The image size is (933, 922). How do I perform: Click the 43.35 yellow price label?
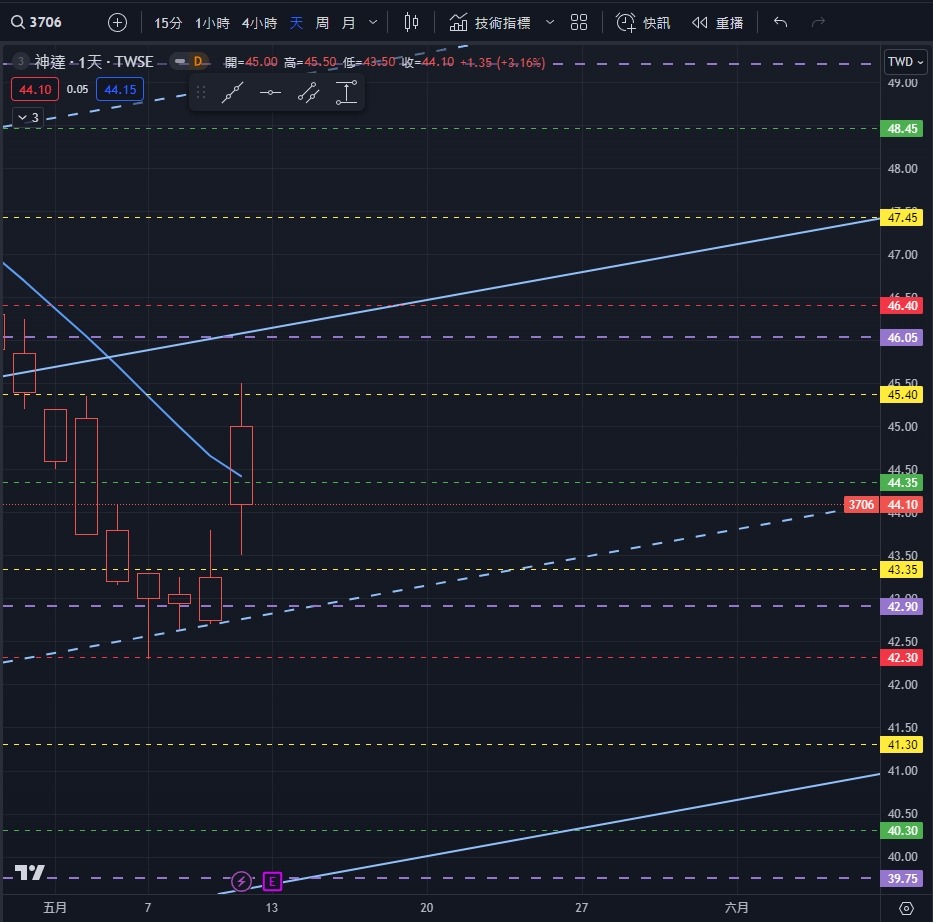pyautogui.click(x=902, y=569)
